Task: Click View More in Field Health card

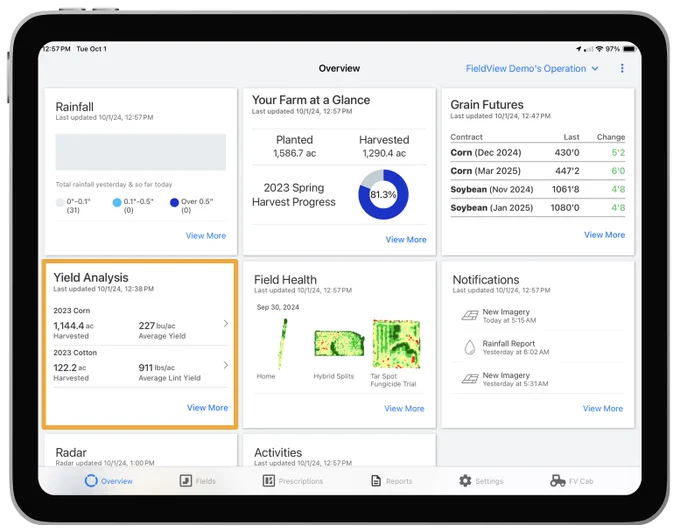Action: click(x=404, y=408)
